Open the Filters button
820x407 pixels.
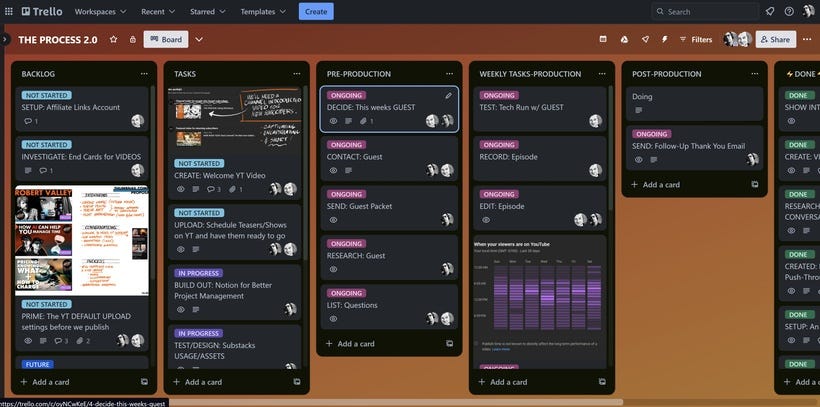696,39
